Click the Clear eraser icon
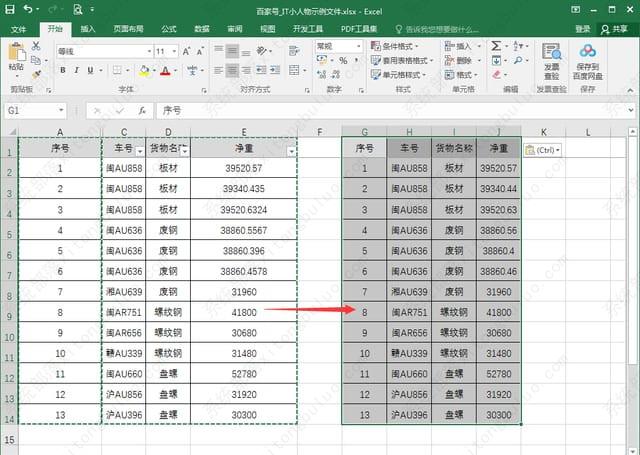 pyautogui.click(x=496, y=75)
